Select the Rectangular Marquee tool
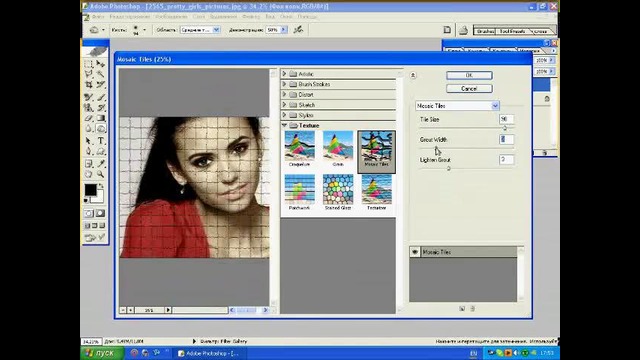The height and width of the screenshot is (360, 640). pos(89,64)
